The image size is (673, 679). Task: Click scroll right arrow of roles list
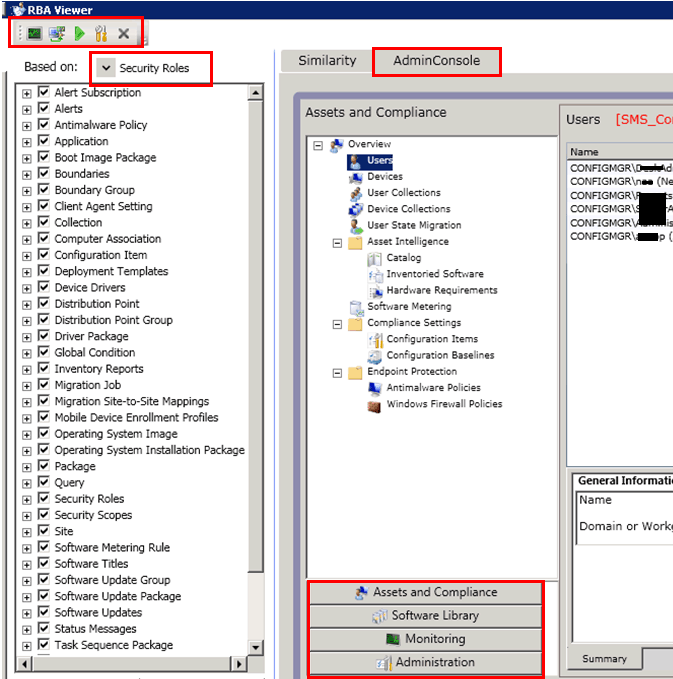coord(239,663)
